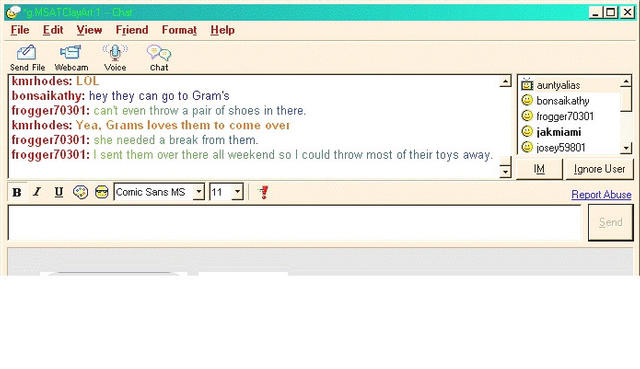Open the Format menu
The image size is (640, 369).
(179, 30)
